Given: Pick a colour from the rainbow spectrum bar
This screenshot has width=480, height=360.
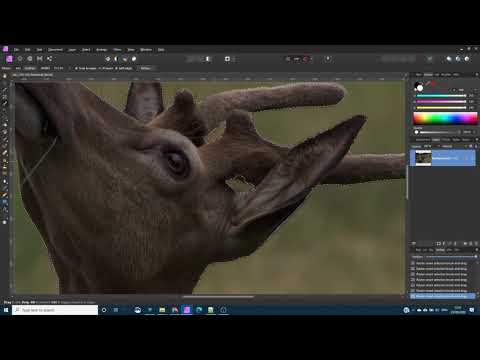Looking at the screenshot, I should click(445, 118).
